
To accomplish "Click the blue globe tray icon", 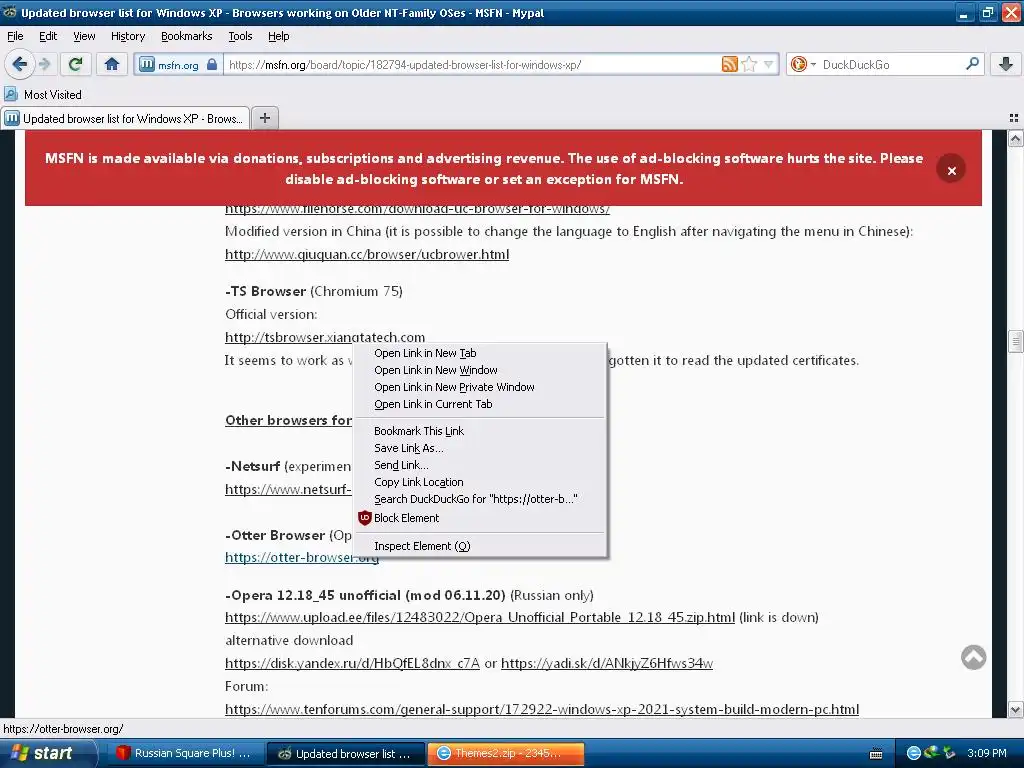I will point(914,753).
